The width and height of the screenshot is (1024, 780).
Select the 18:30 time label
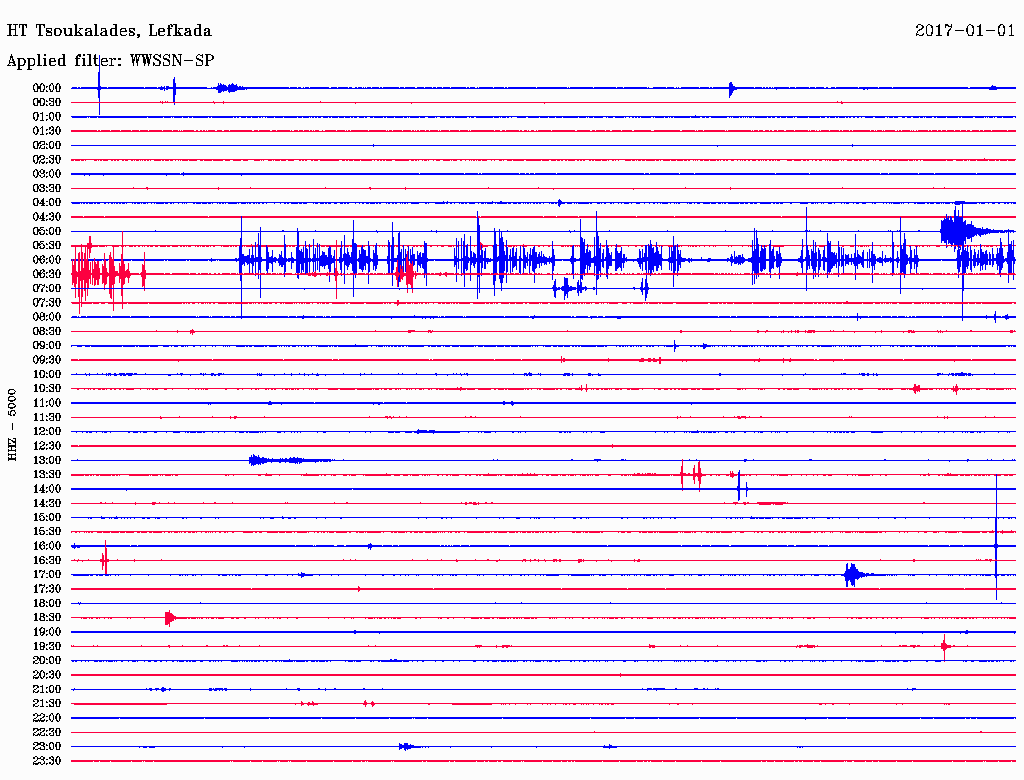point(46,618)
